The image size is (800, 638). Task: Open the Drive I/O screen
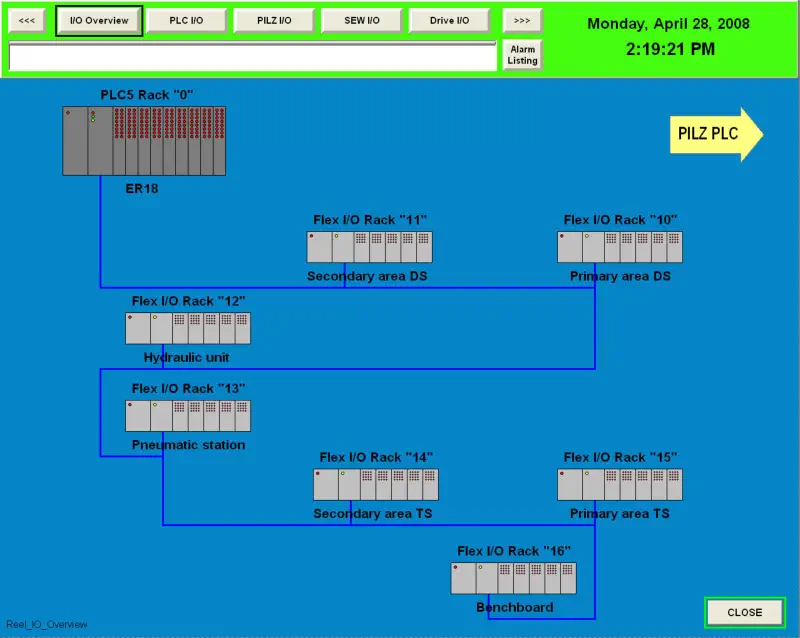(x=449, y=20)
